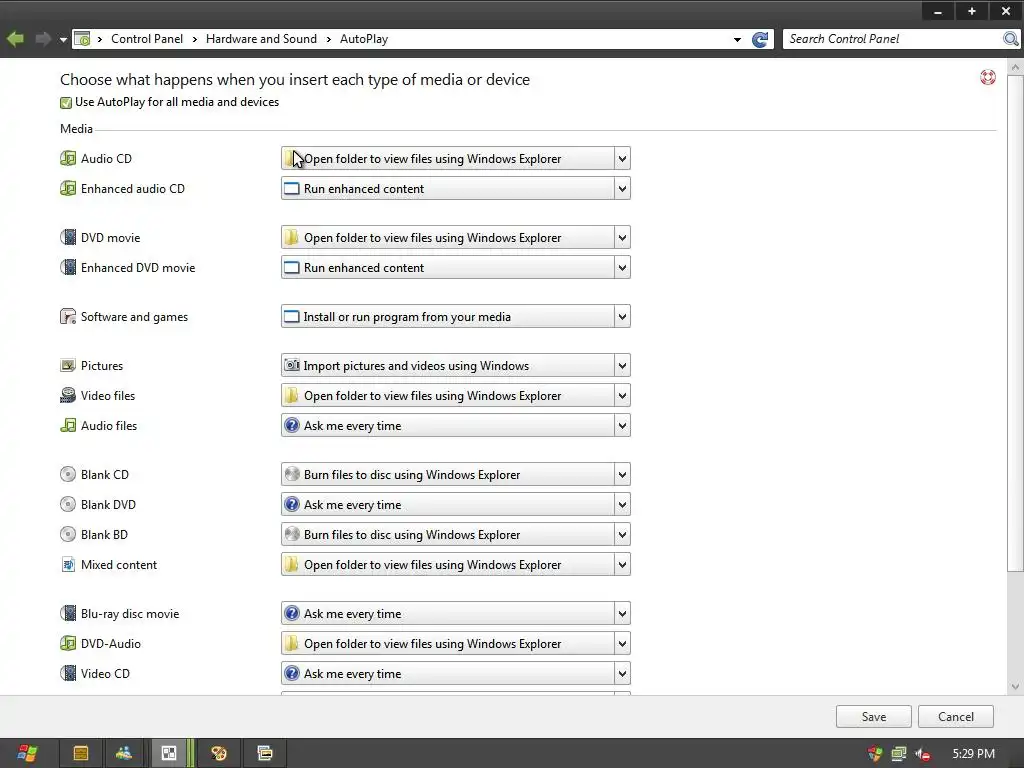Open the paint palette taskbar app
Viewport: 1024px width, 768px height.
coord(219,753)
